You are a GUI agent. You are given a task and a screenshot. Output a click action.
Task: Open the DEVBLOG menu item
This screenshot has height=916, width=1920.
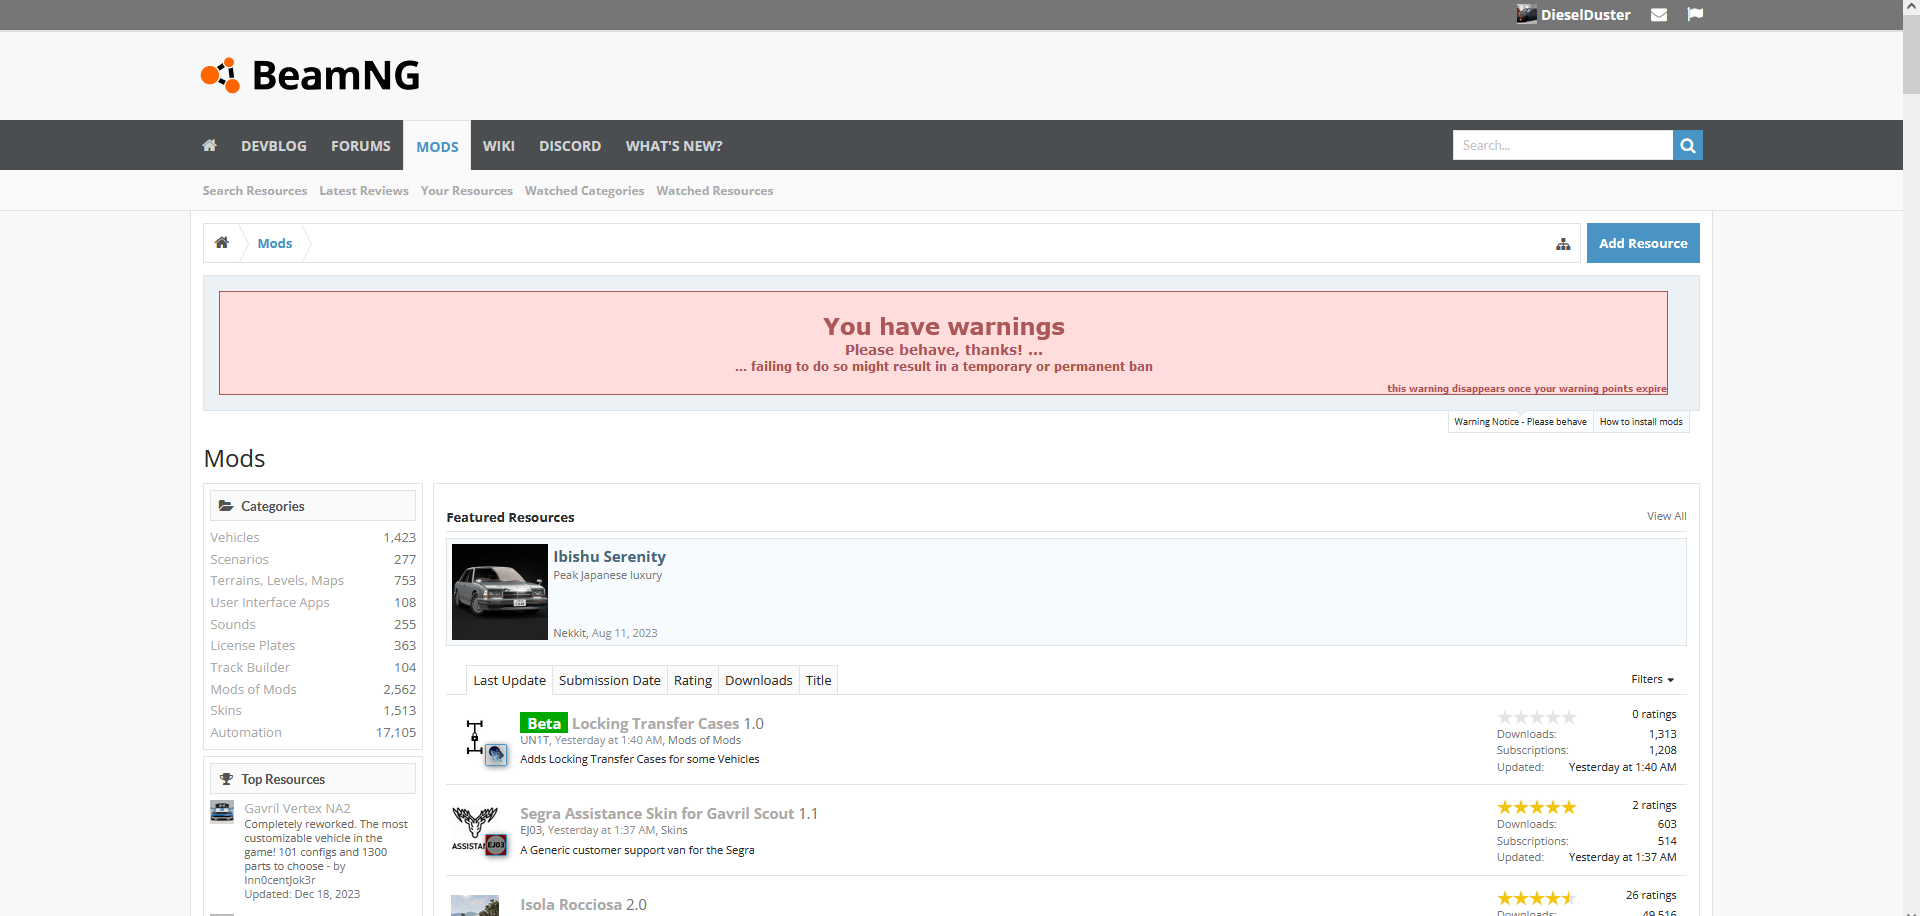pyautogui.click(x=274, y=146)
